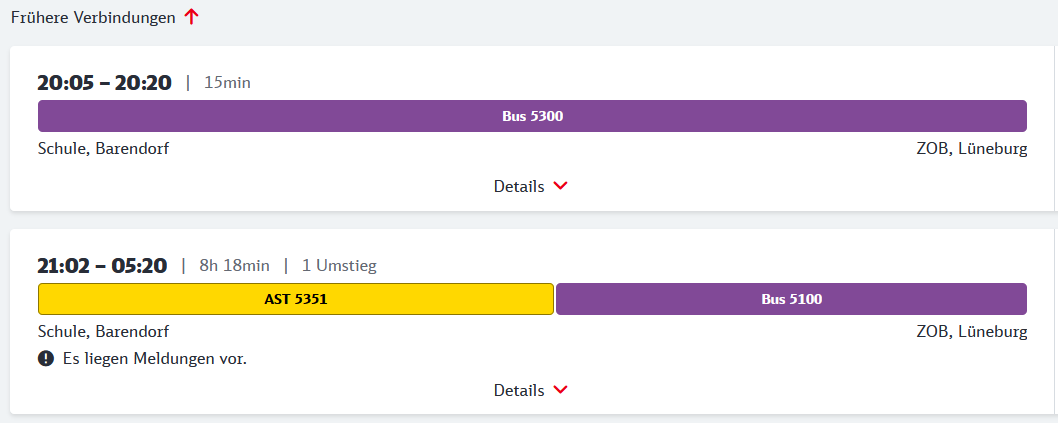Click ZOB, Lüneburg in the second connection
This screenshot has width=1058, height=423.
[x=971, y=331]
